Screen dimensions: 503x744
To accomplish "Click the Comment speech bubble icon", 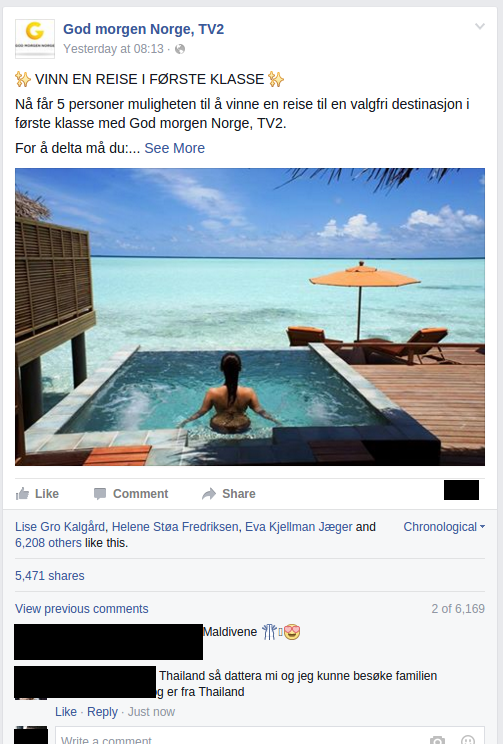I will [100, 494].
